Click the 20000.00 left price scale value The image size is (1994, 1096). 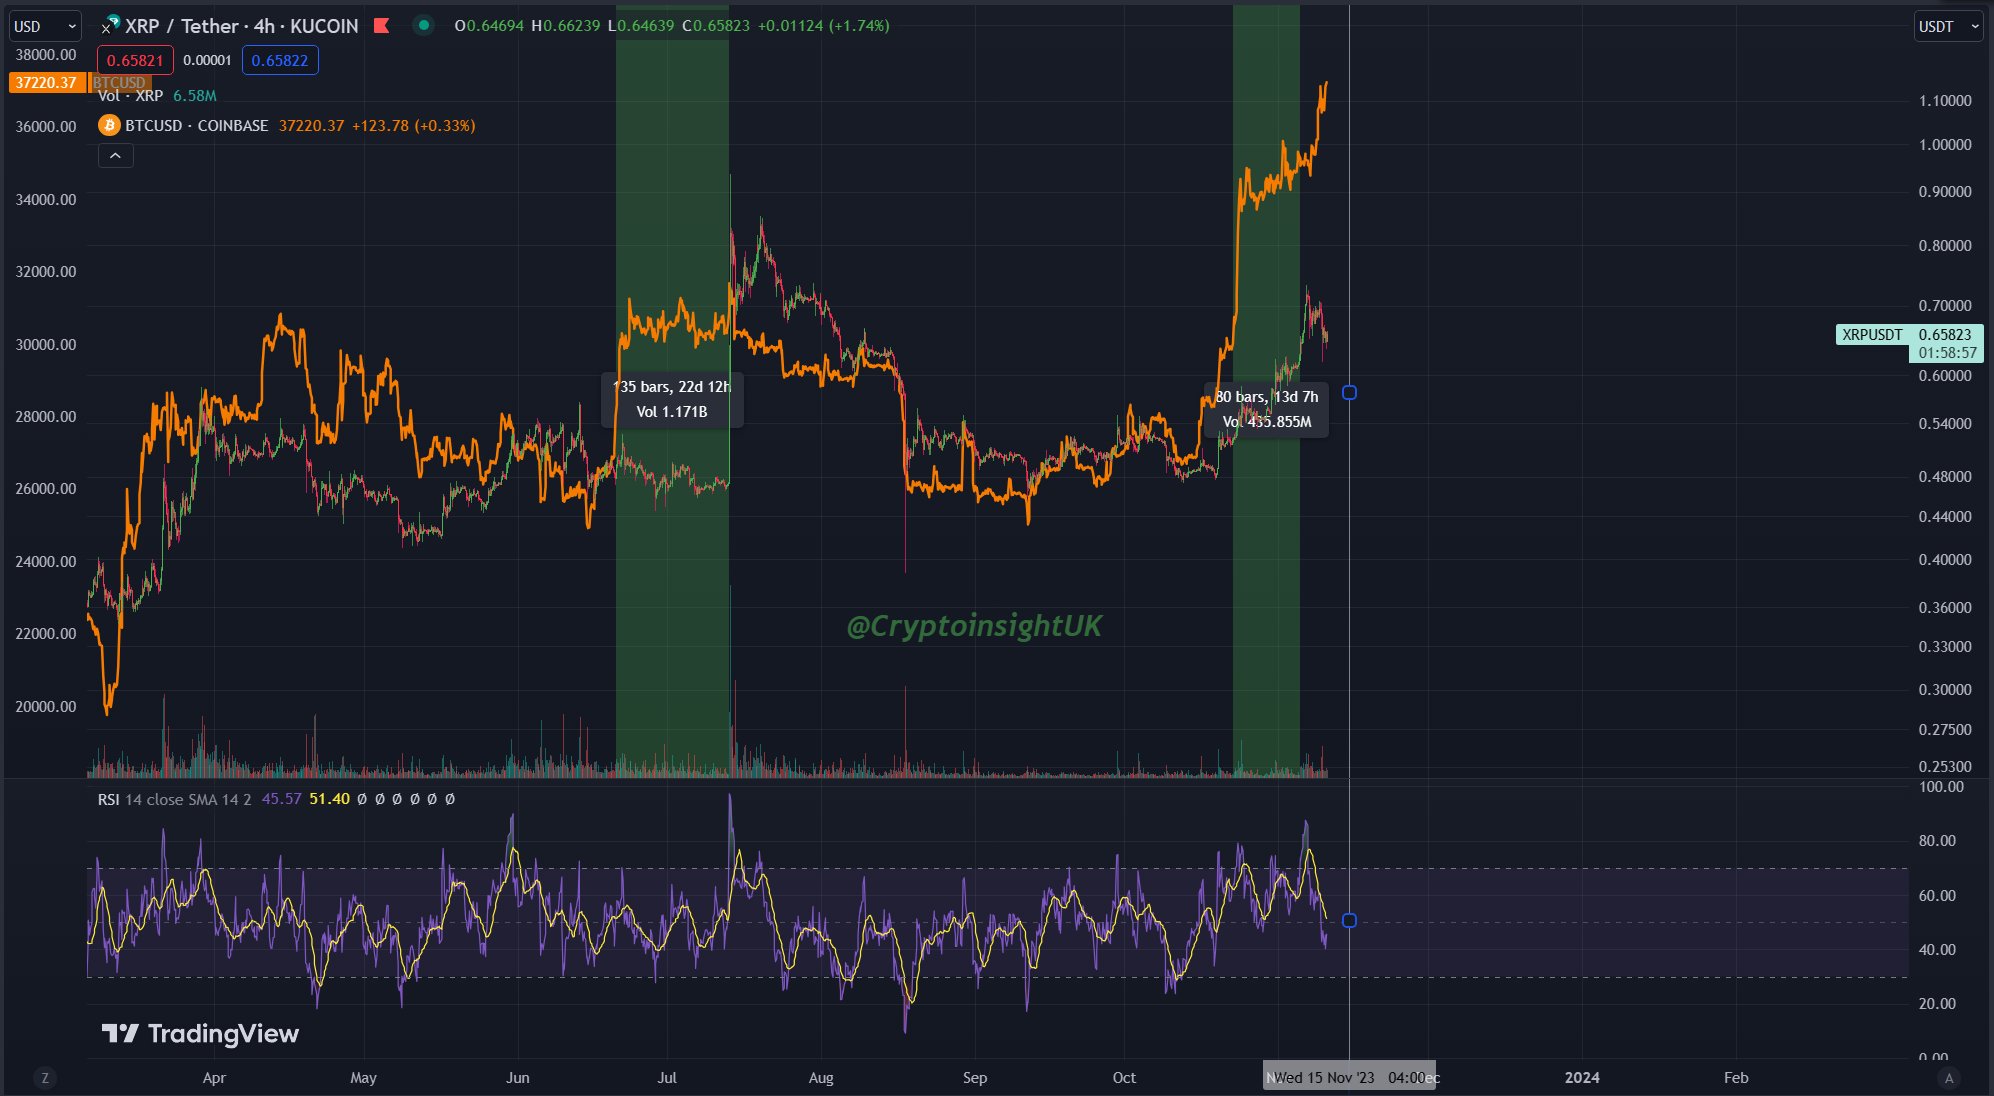click(46, 706)
